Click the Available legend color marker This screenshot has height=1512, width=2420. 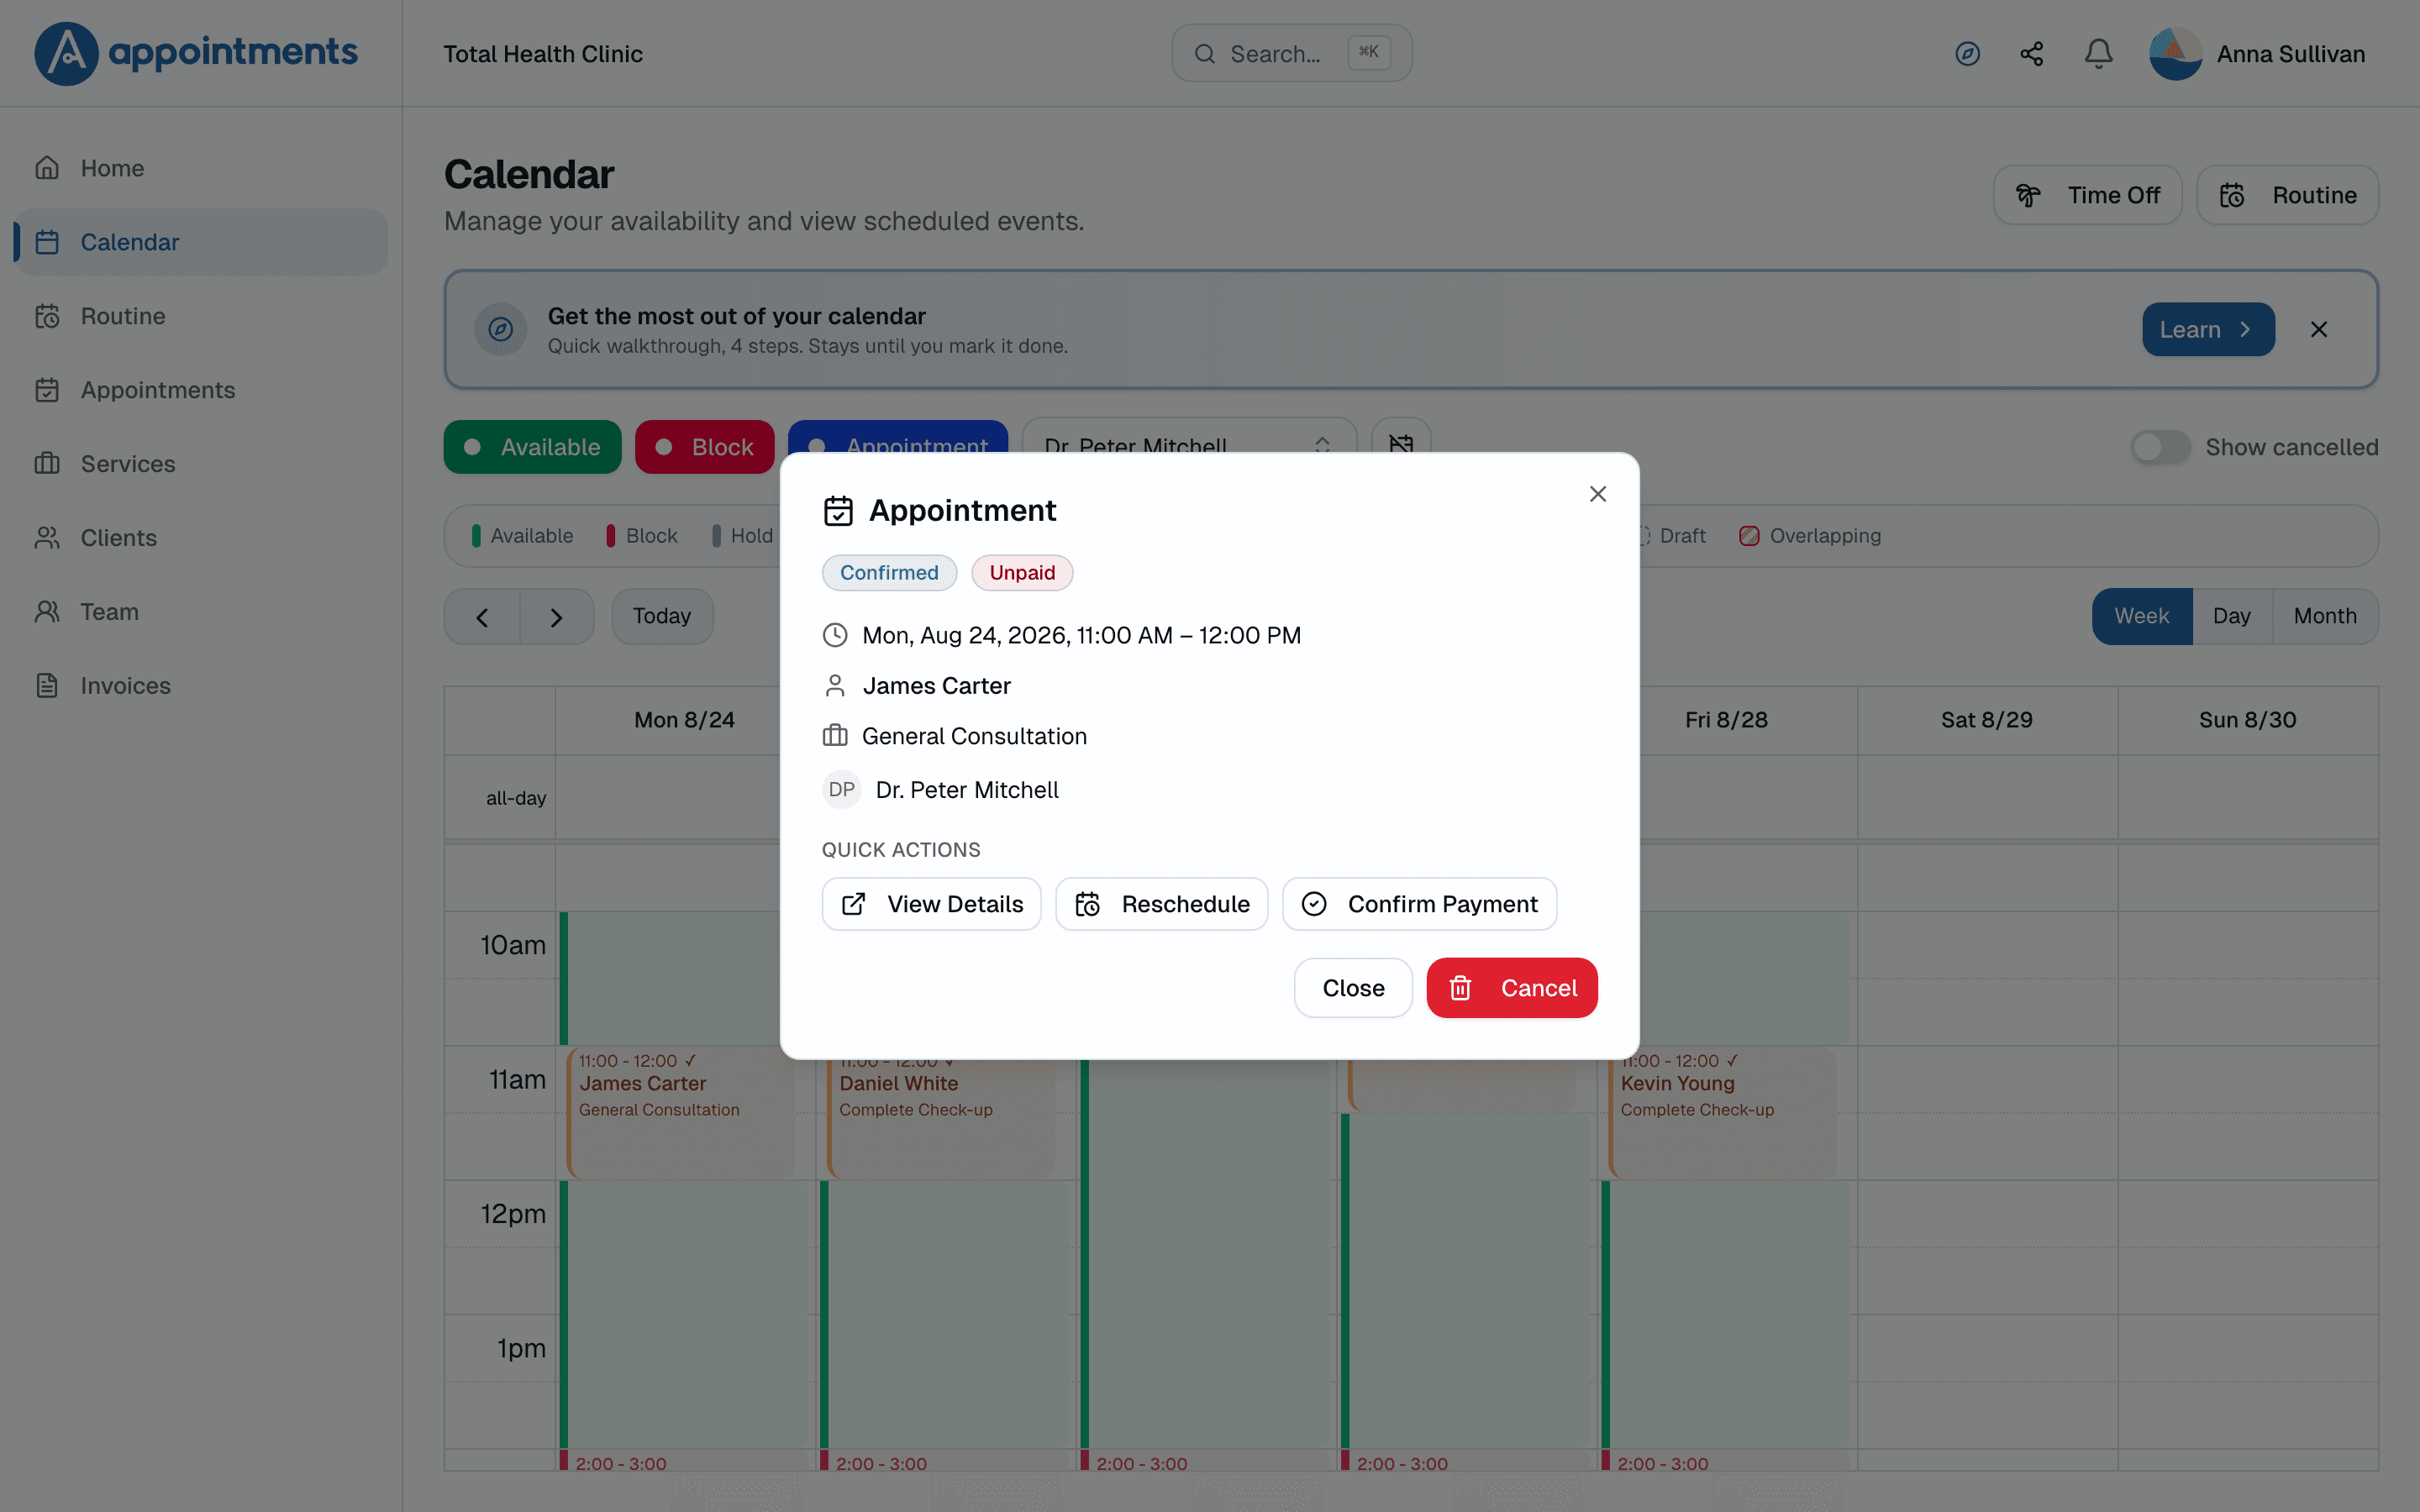(x=476, y=536)
